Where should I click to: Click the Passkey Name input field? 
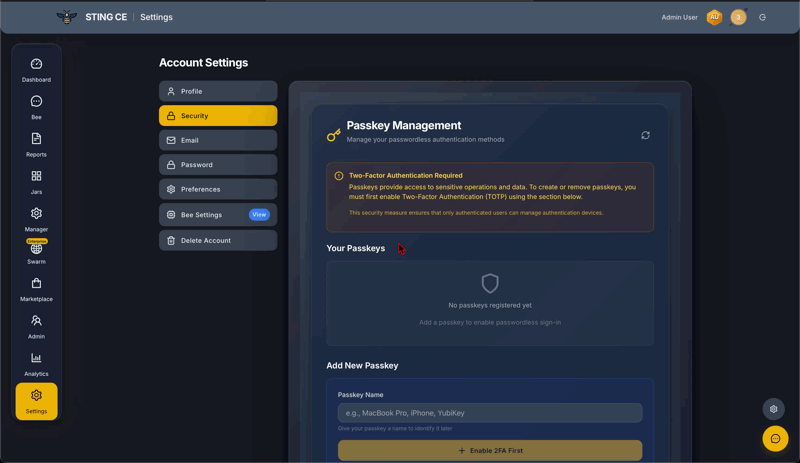coord(490,413)
